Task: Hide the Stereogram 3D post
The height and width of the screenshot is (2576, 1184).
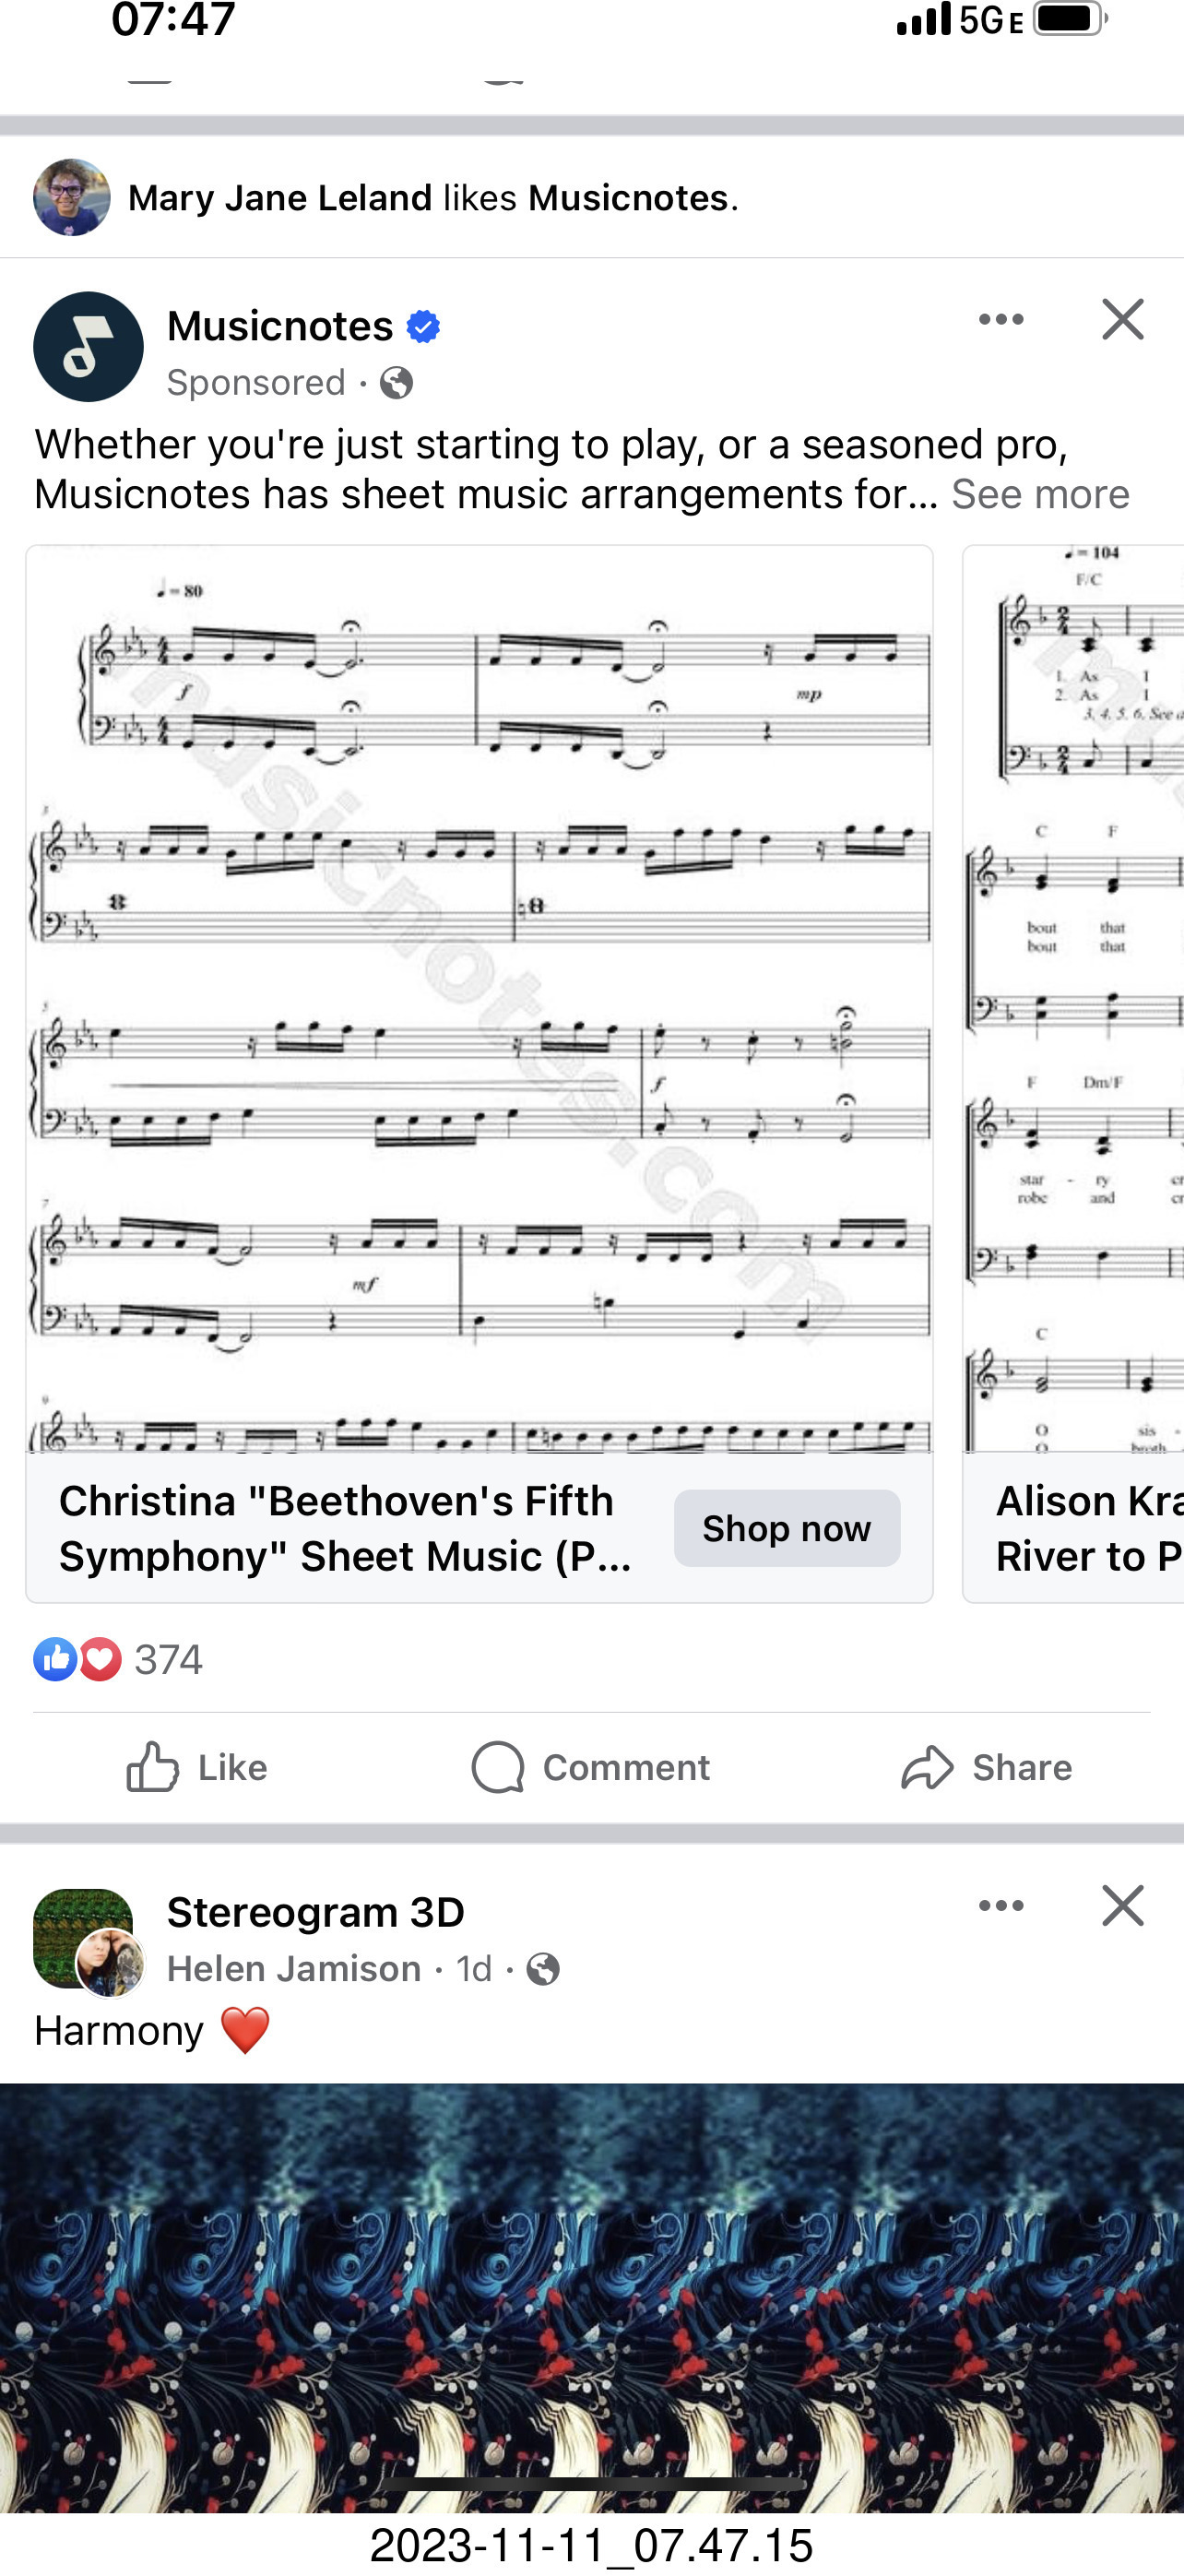Action: pos(1122,1905)
